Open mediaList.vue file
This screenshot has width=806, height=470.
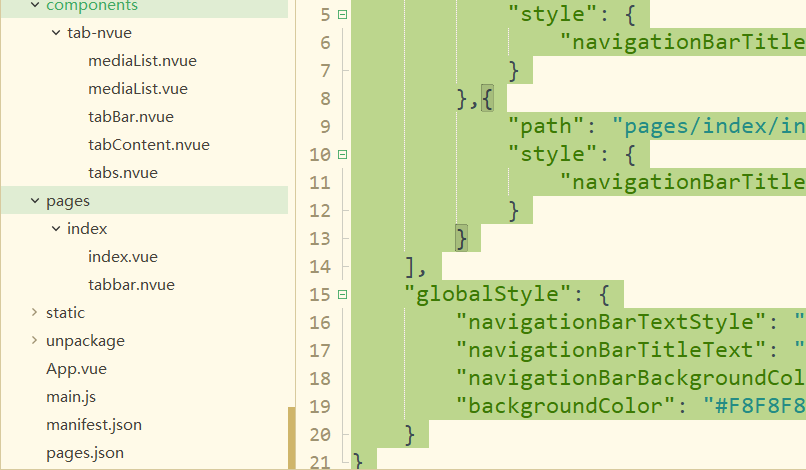pyautogui.click(x=138, y=89)
